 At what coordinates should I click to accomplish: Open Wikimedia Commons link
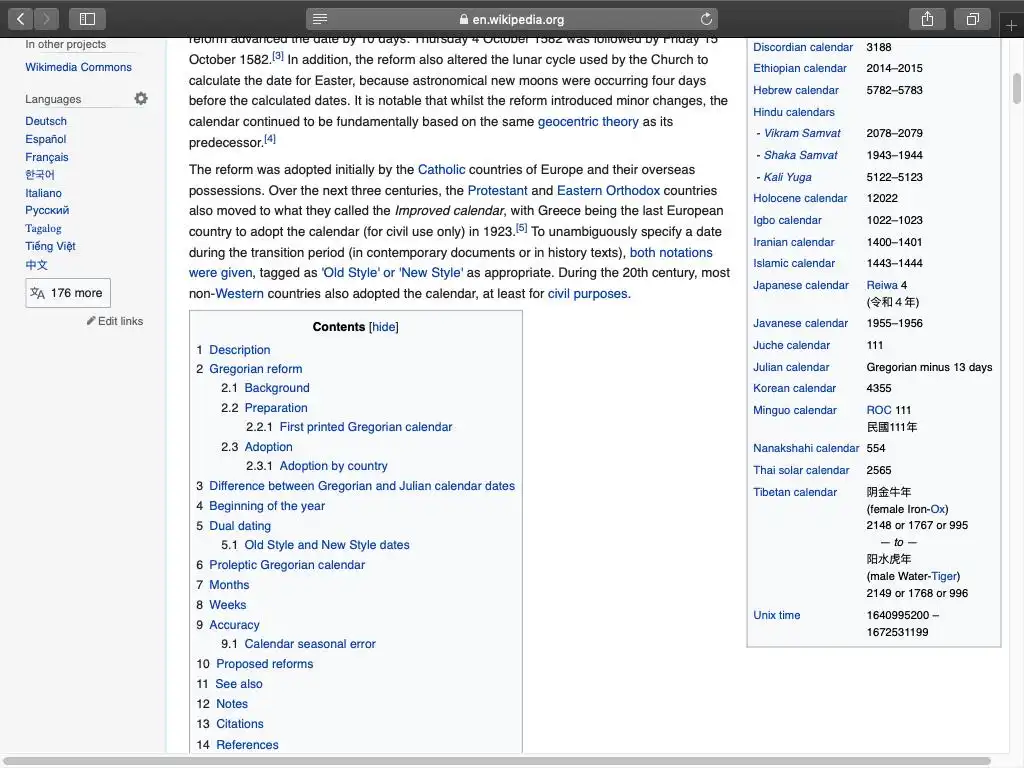click(78, 67)
